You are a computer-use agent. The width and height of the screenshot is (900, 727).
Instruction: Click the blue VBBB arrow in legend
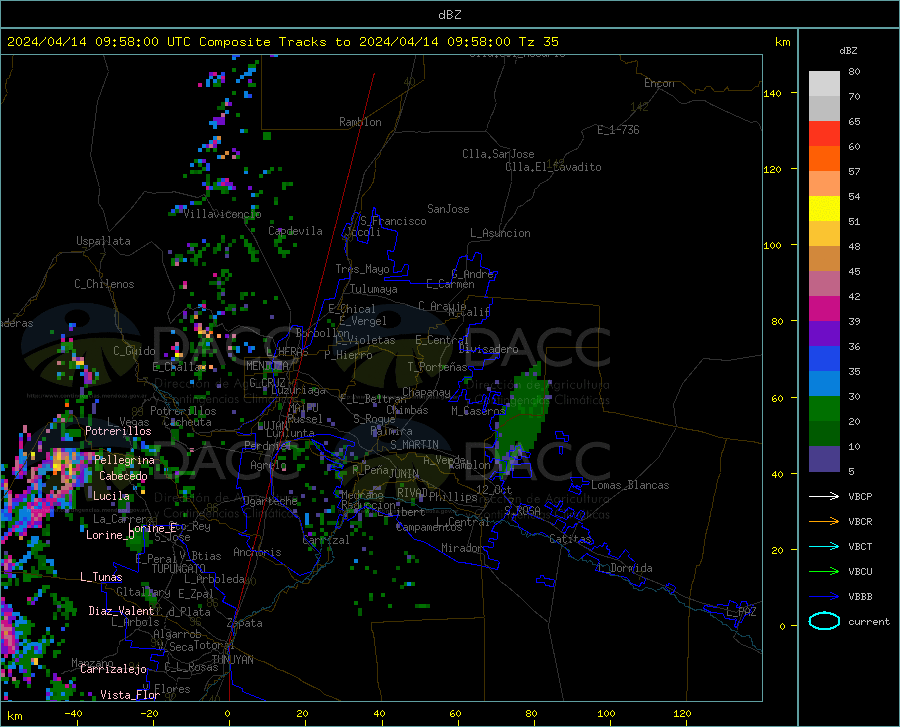click(824, 597)
